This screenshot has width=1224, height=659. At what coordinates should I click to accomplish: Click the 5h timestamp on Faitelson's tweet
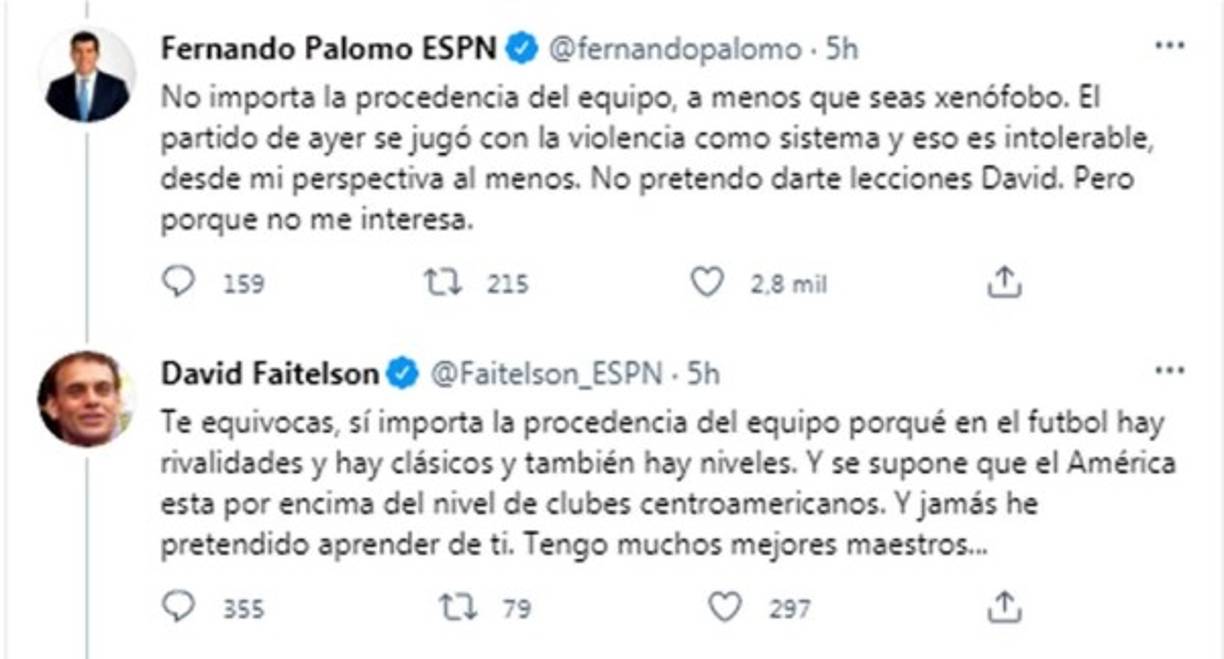pos(703,374)
